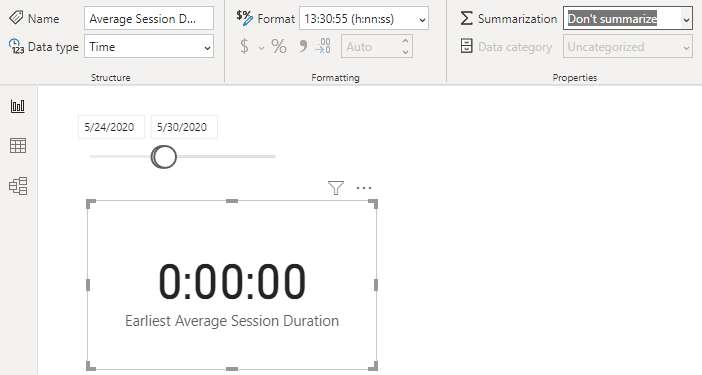Click the Data category icon
This screenshot has height=375, width=702.
tap(467, 46)
